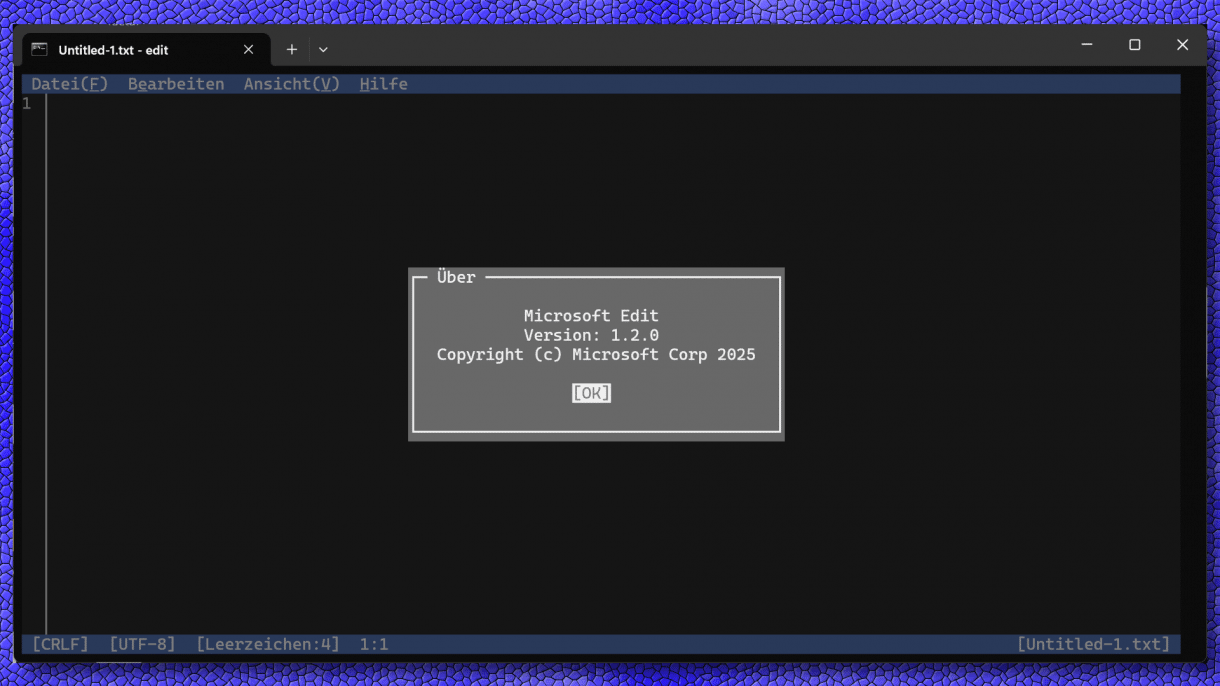Click the Über dialog title label
Screen dimensions: 1220x686
point(455,277)
